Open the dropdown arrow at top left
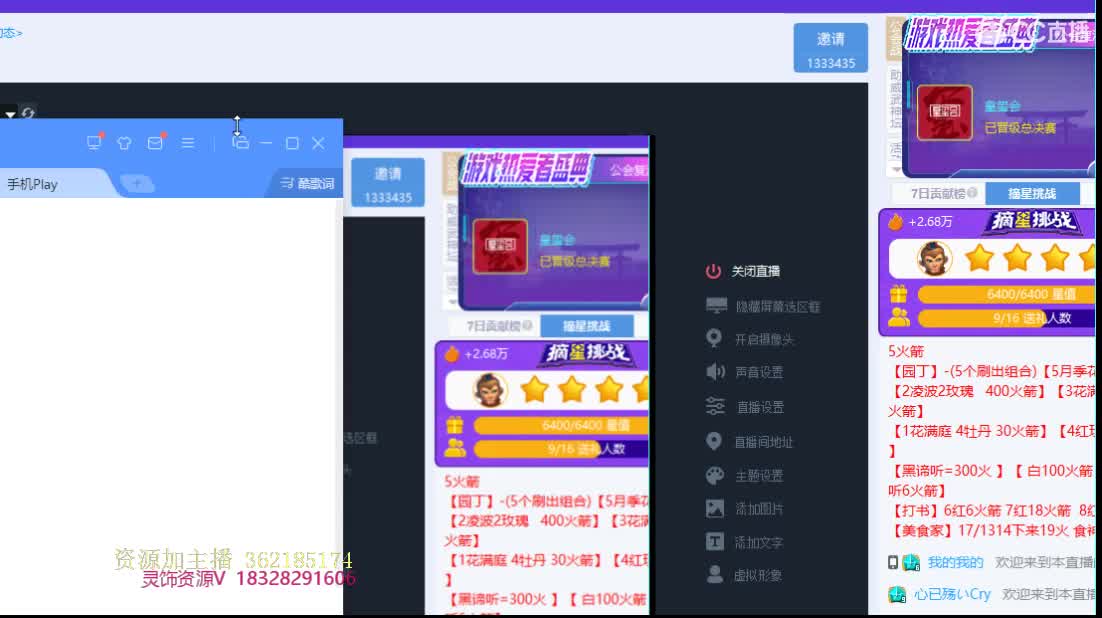Screen dimensions: 1102x618 pyautogui.click(x=10, y=112)
